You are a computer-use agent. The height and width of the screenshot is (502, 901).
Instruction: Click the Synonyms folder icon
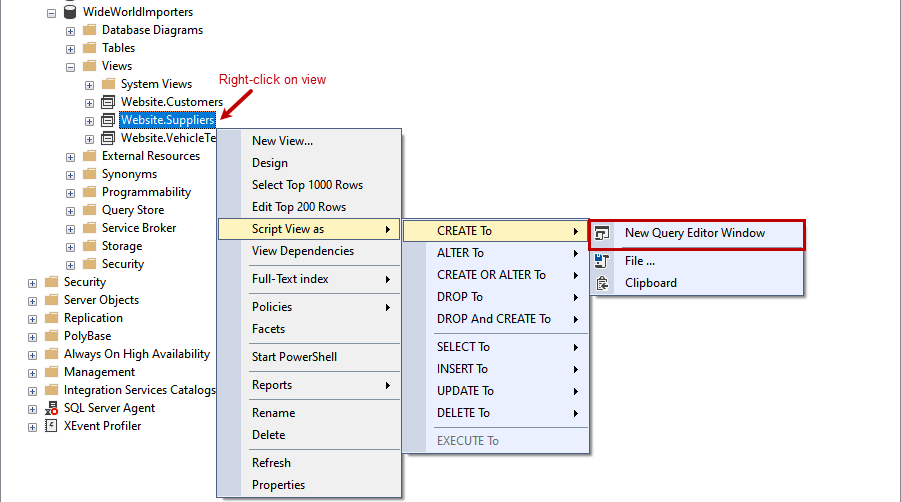tap(90, 173)
